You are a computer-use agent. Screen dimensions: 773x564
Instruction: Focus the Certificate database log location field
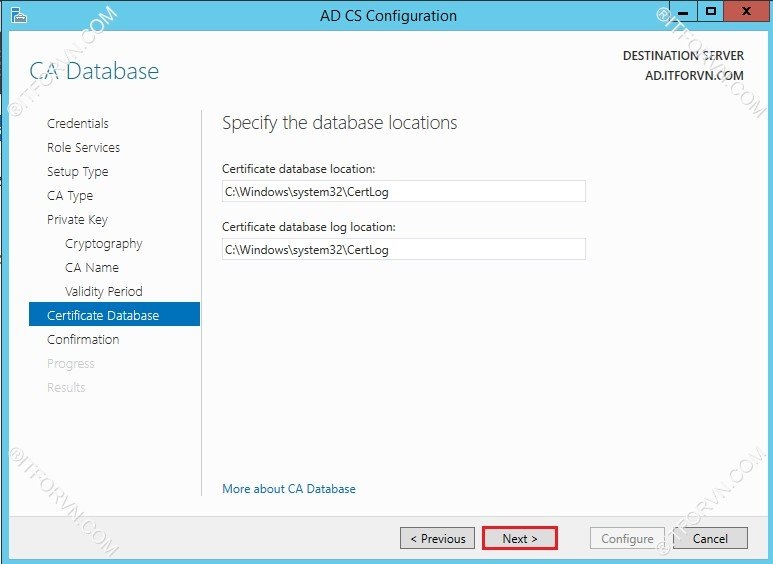coord(403,250)
